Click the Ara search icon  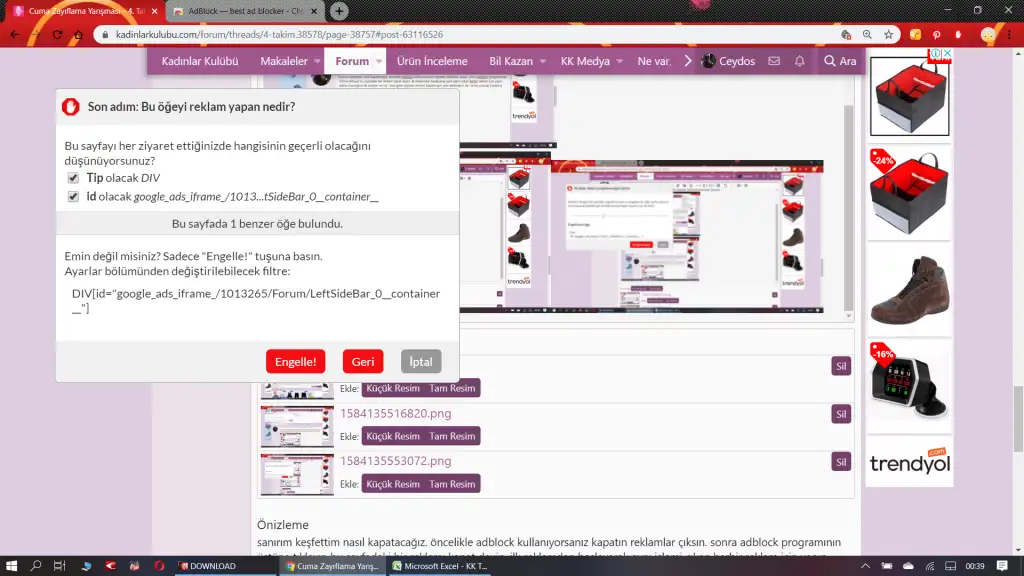tap(839, 61)
